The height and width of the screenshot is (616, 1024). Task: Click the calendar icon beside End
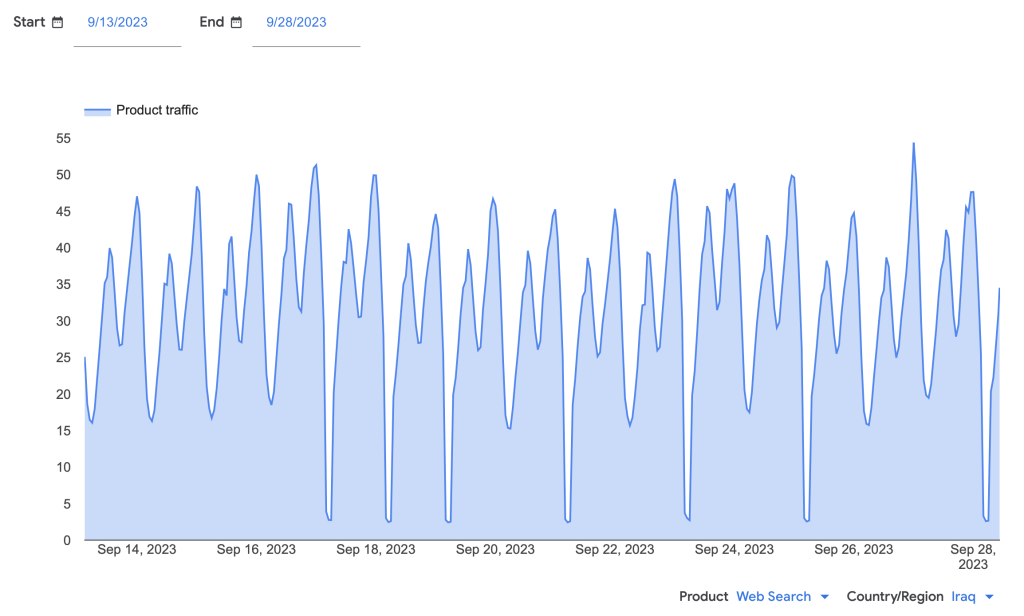coord(236,22)
